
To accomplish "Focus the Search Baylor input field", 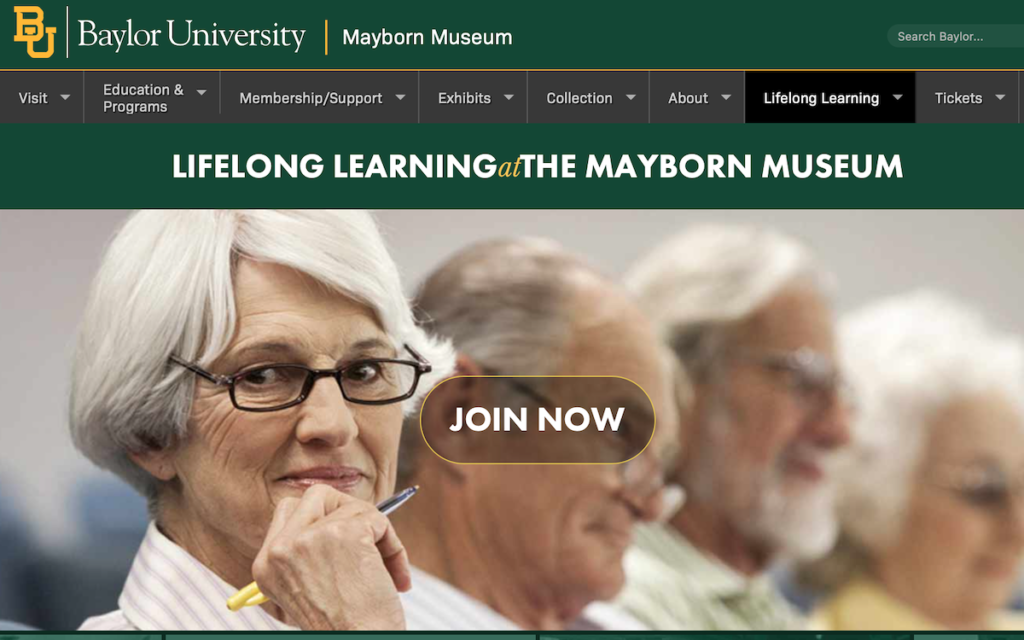I will tap(957, 37).
